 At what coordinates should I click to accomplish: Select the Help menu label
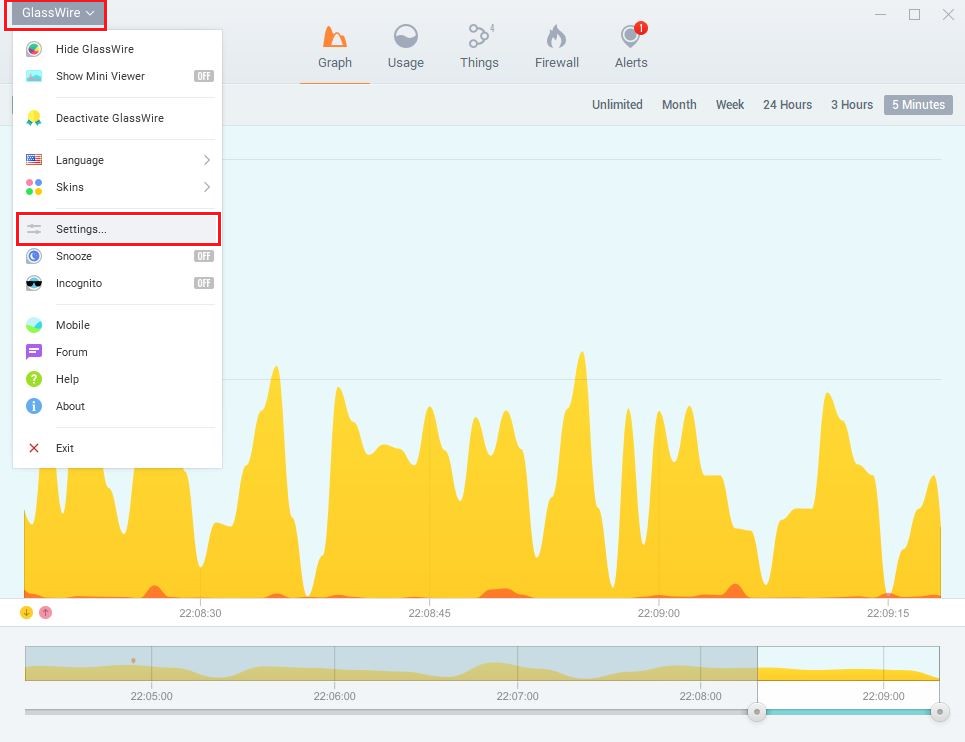68,379
